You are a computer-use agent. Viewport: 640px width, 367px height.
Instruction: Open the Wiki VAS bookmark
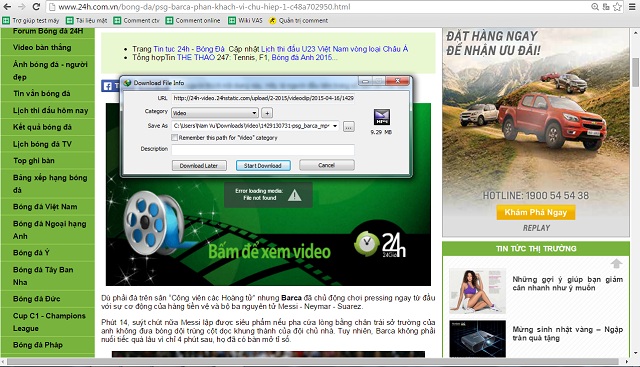click(245, 20)
